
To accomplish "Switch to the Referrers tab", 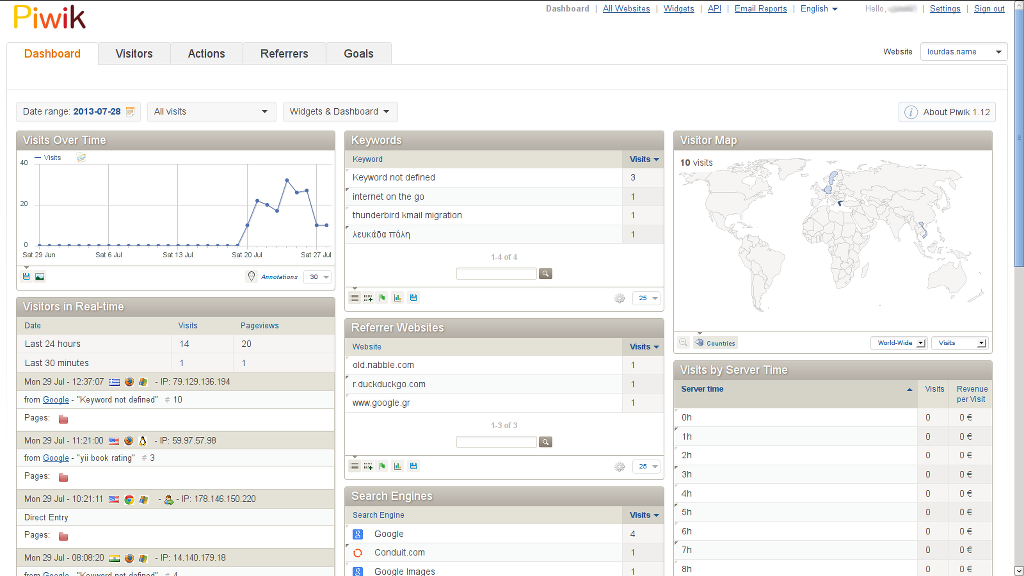I will coord(284,54).
